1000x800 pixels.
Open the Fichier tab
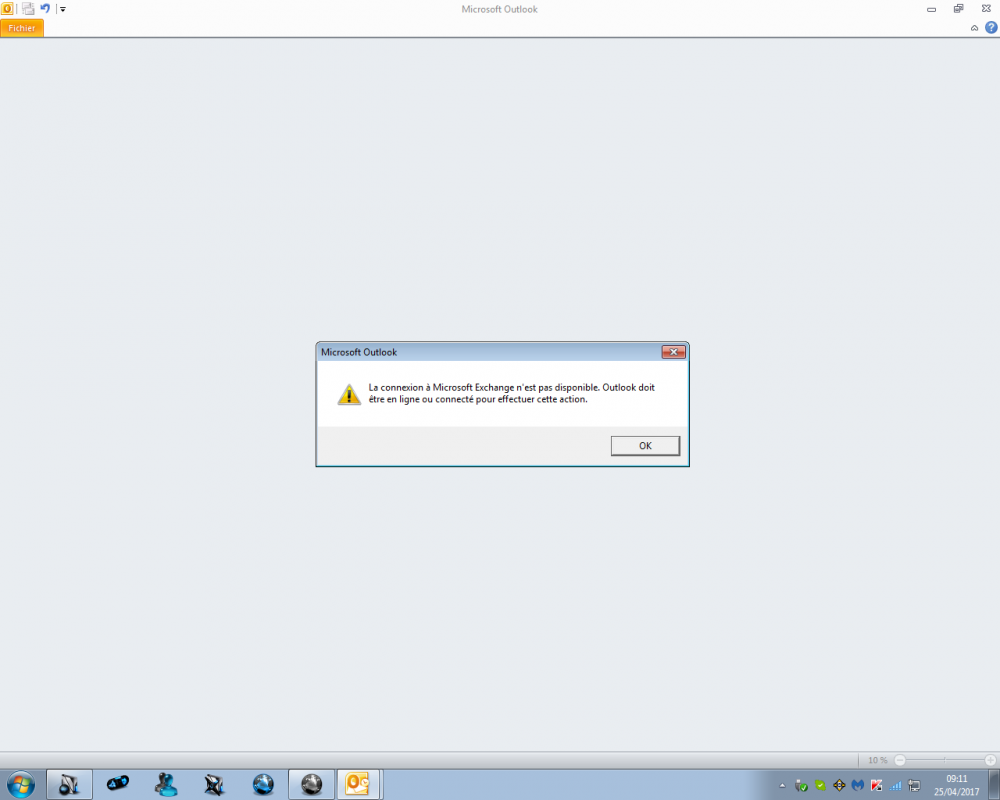[22, 28]
